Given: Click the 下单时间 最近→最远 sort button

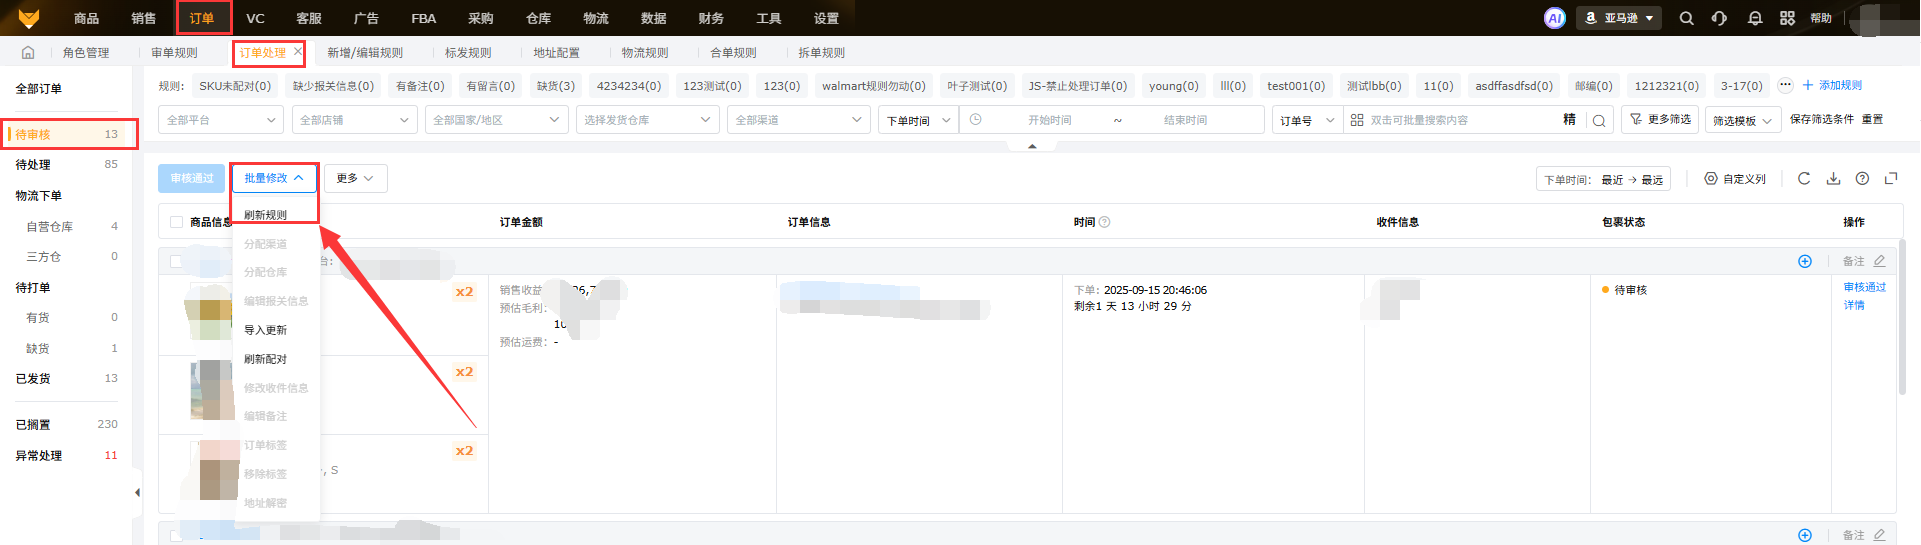Looking at the screenshot, I should 1604,180.
